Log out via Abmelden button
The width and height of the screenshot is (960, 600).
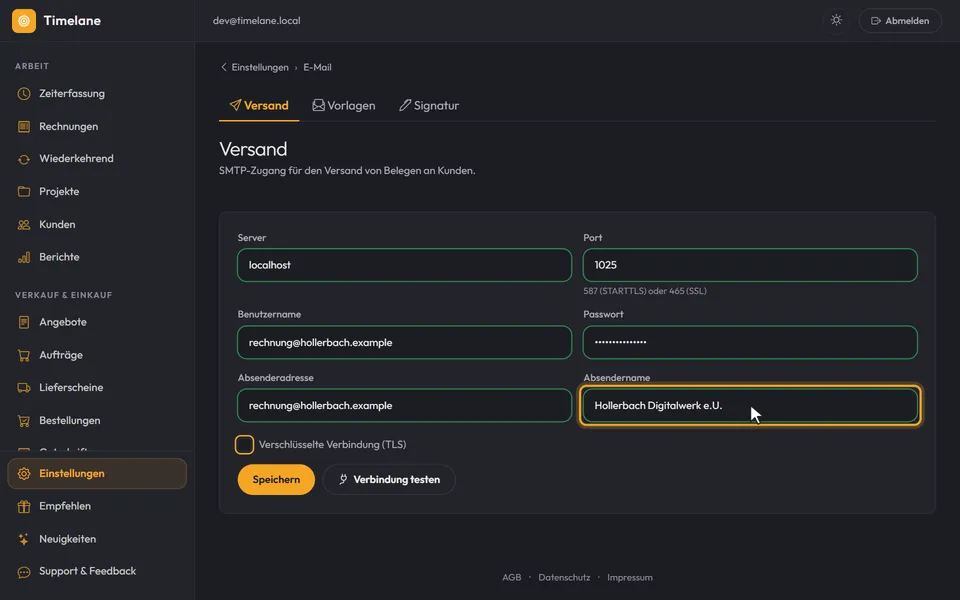pyautogui.click(x=900, y=20)
